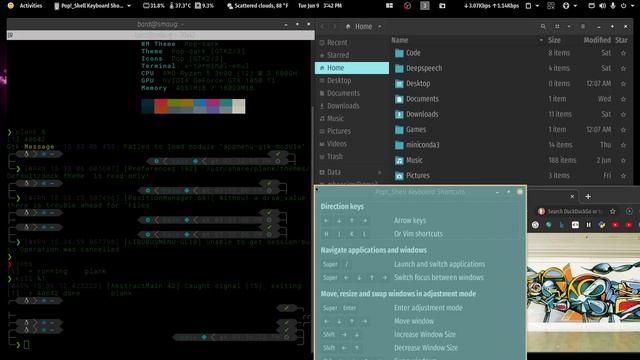Open the Pop!_Shell Keyboard Shortcuts app menu in the top bar
This screenshot has width=640, height=360.
[x=93, y=6]
